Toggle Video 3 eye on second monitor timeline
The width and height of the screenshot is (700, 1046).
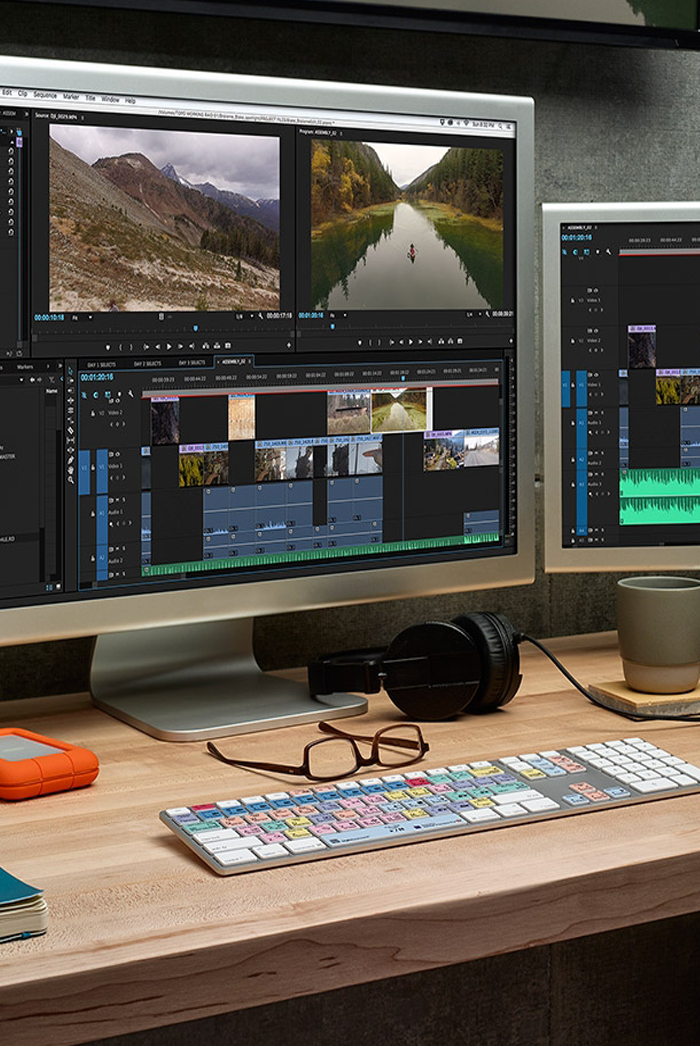tap(596, 290)
